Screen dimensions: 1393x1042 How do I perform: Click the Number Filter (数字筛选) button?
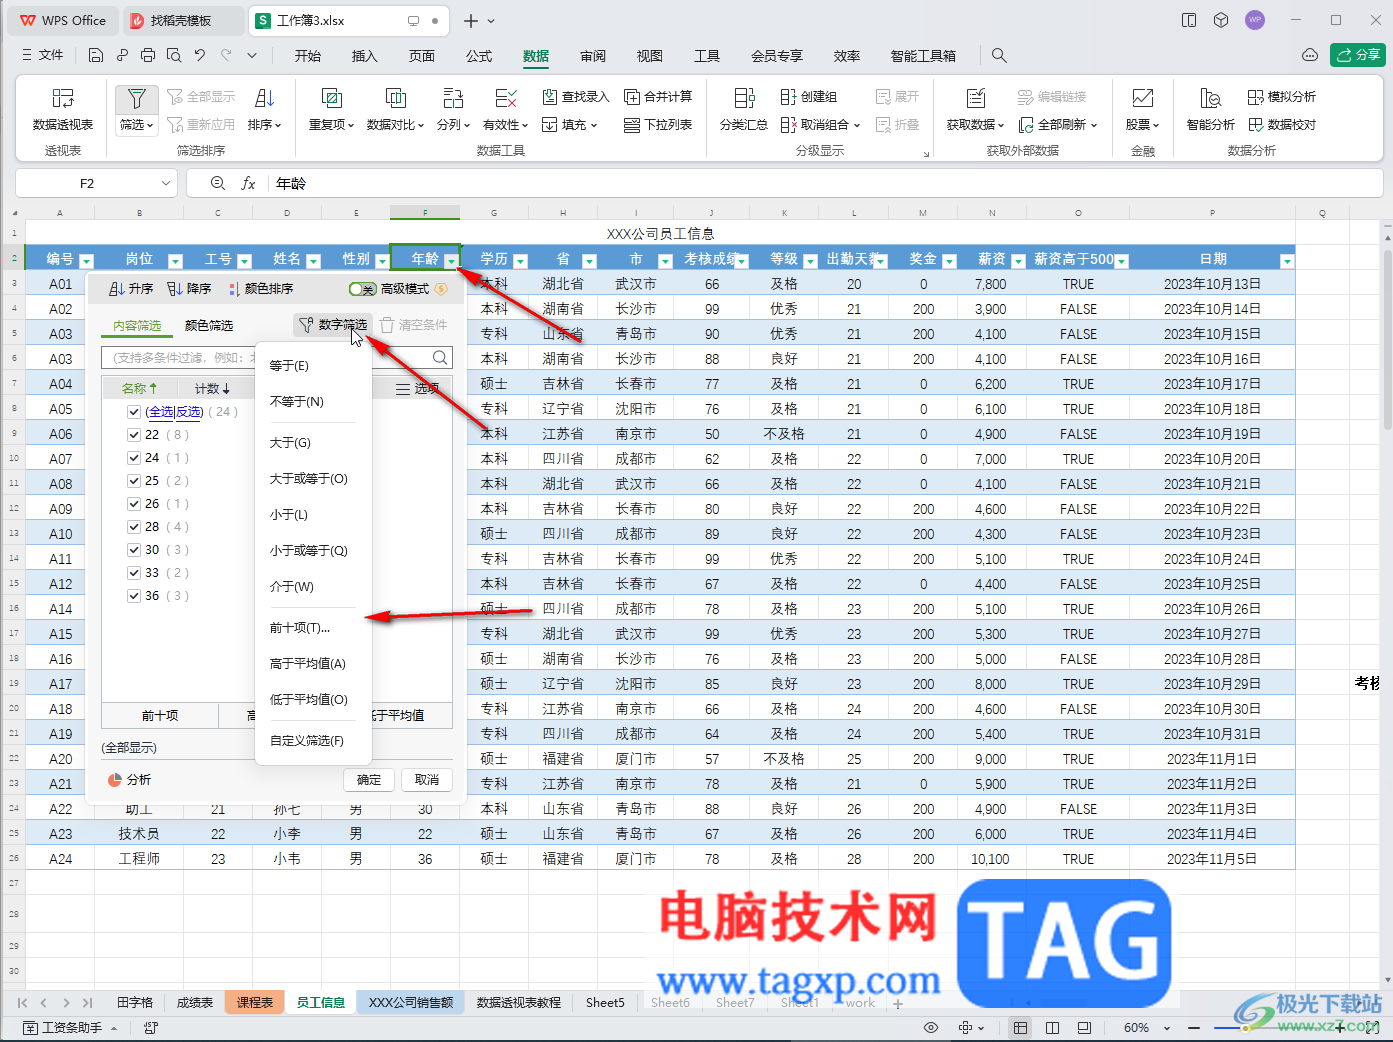333,325
